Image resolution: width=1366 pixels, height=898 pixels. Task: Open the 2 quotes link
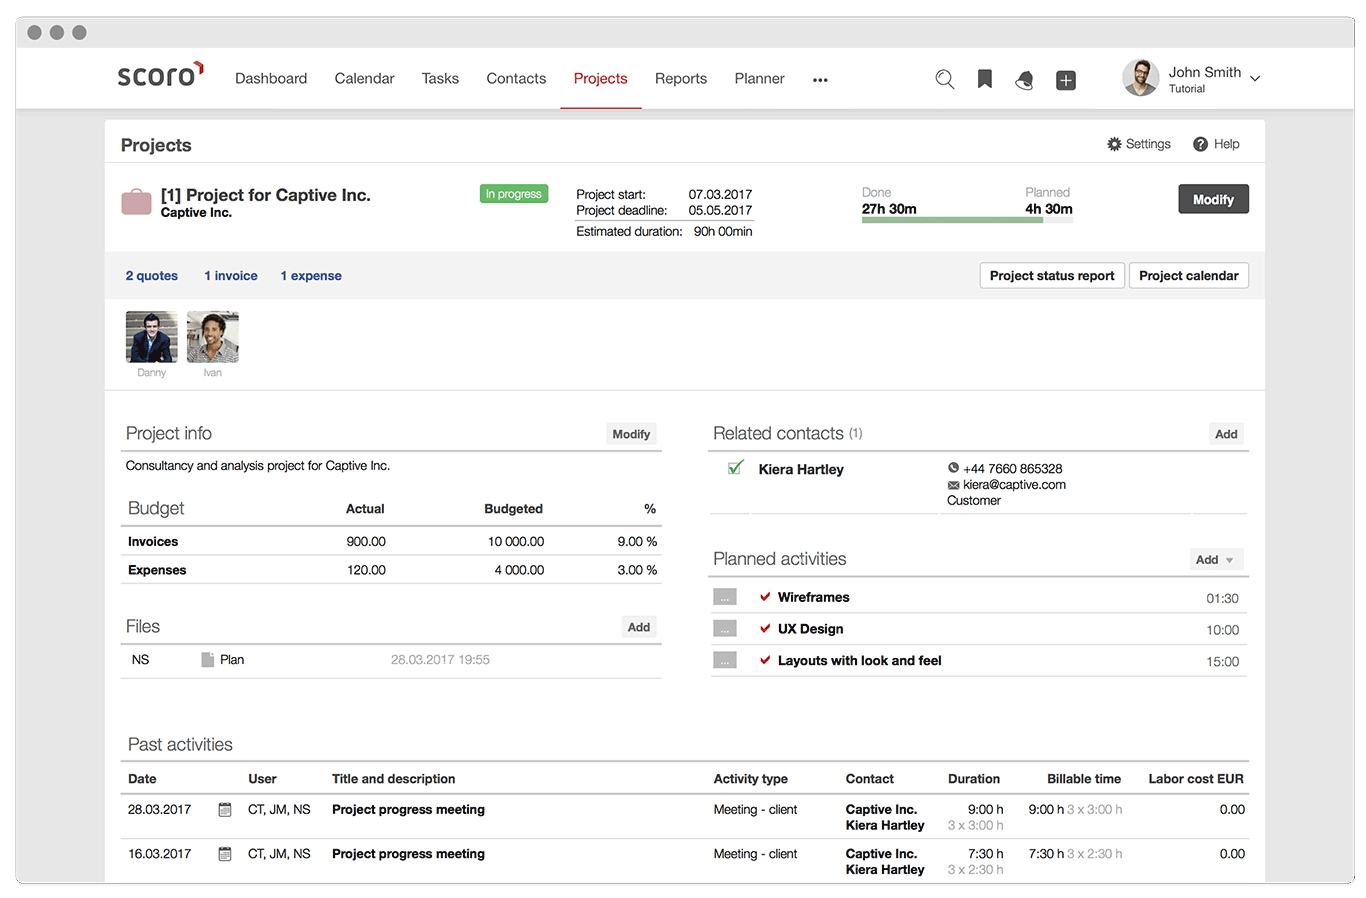151,275
